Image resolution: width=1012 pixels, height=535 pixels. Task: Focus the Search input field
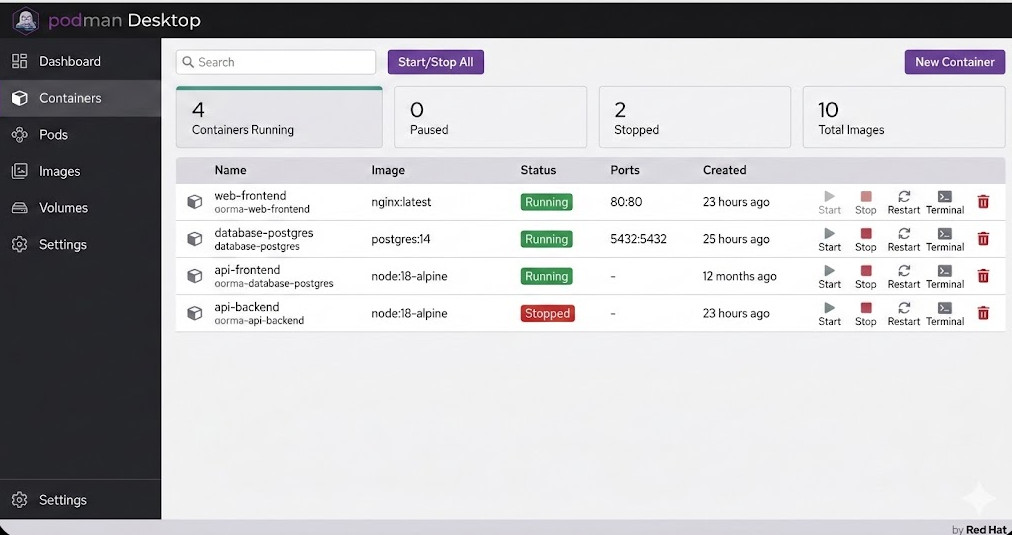click(276, 62)
